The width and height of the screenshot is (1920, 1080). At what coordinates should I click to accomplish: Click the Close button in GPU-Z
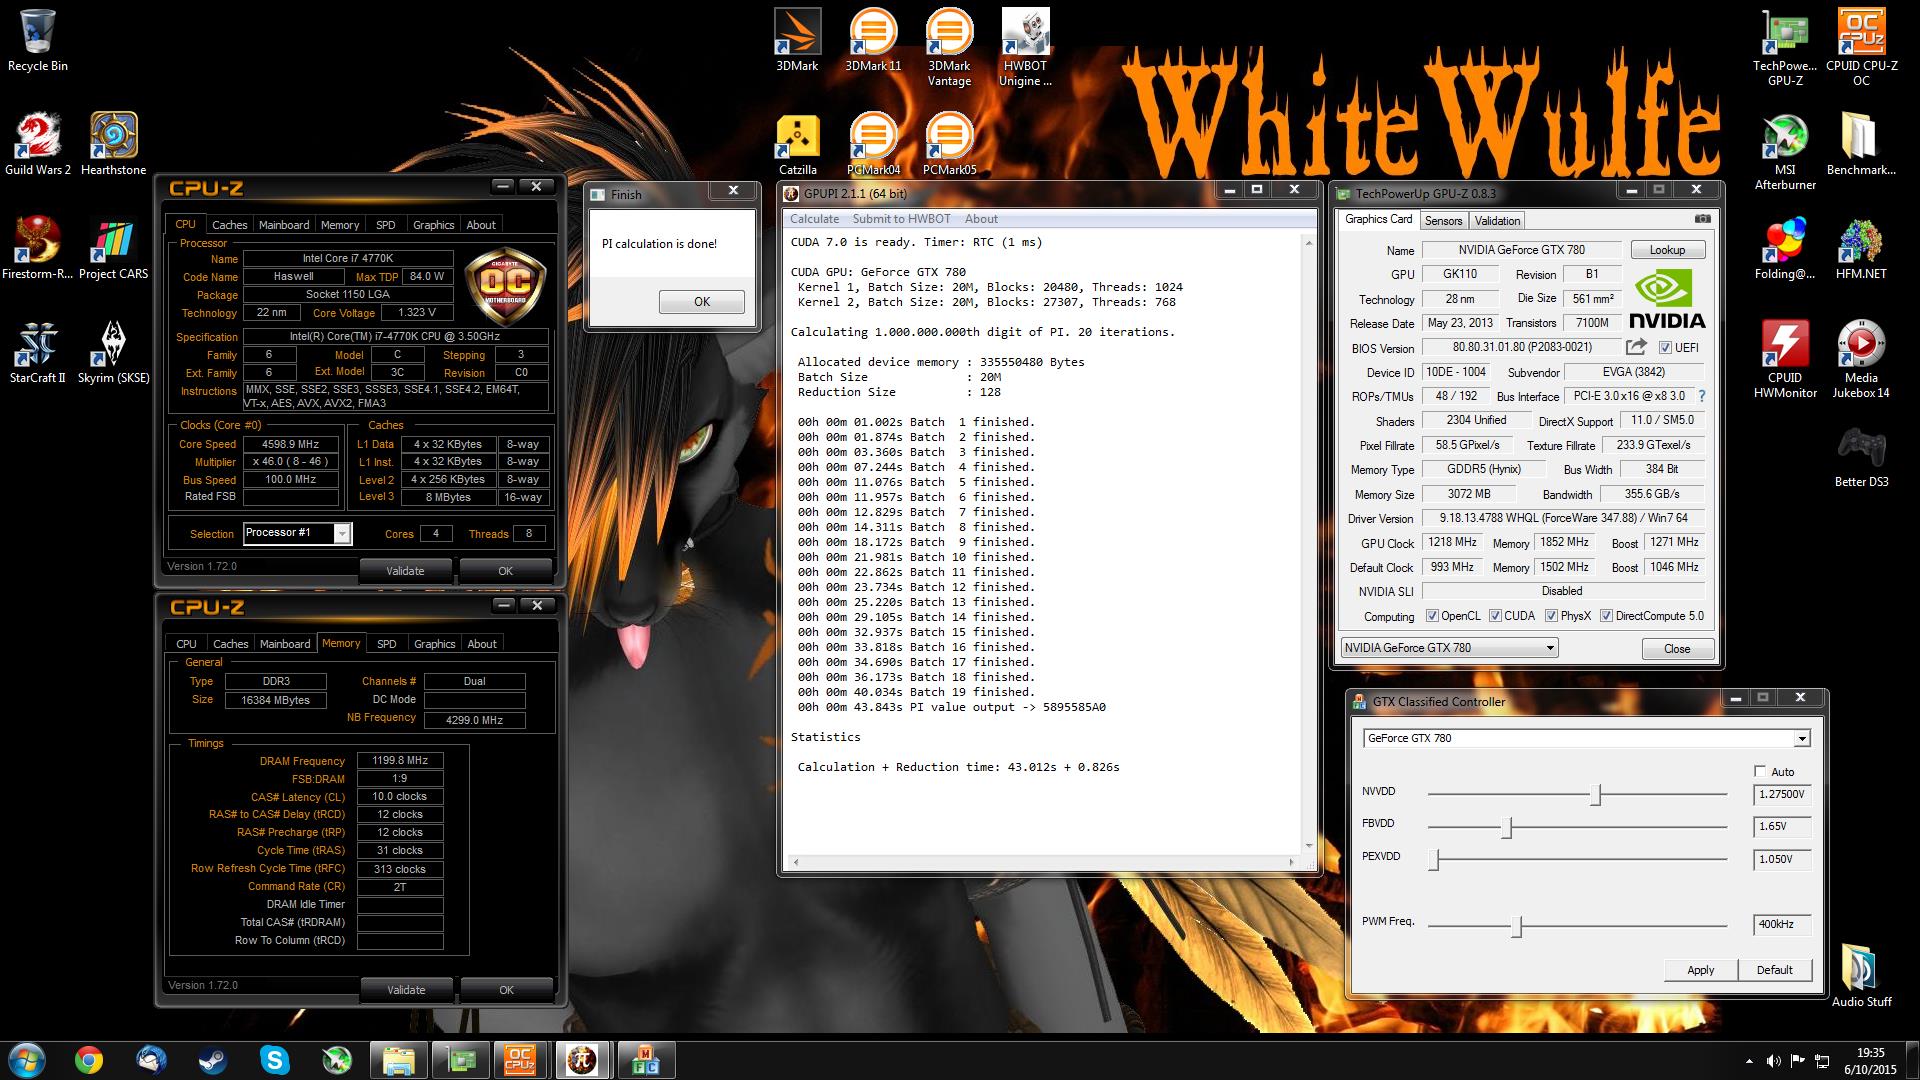(x=1677, y=649)
